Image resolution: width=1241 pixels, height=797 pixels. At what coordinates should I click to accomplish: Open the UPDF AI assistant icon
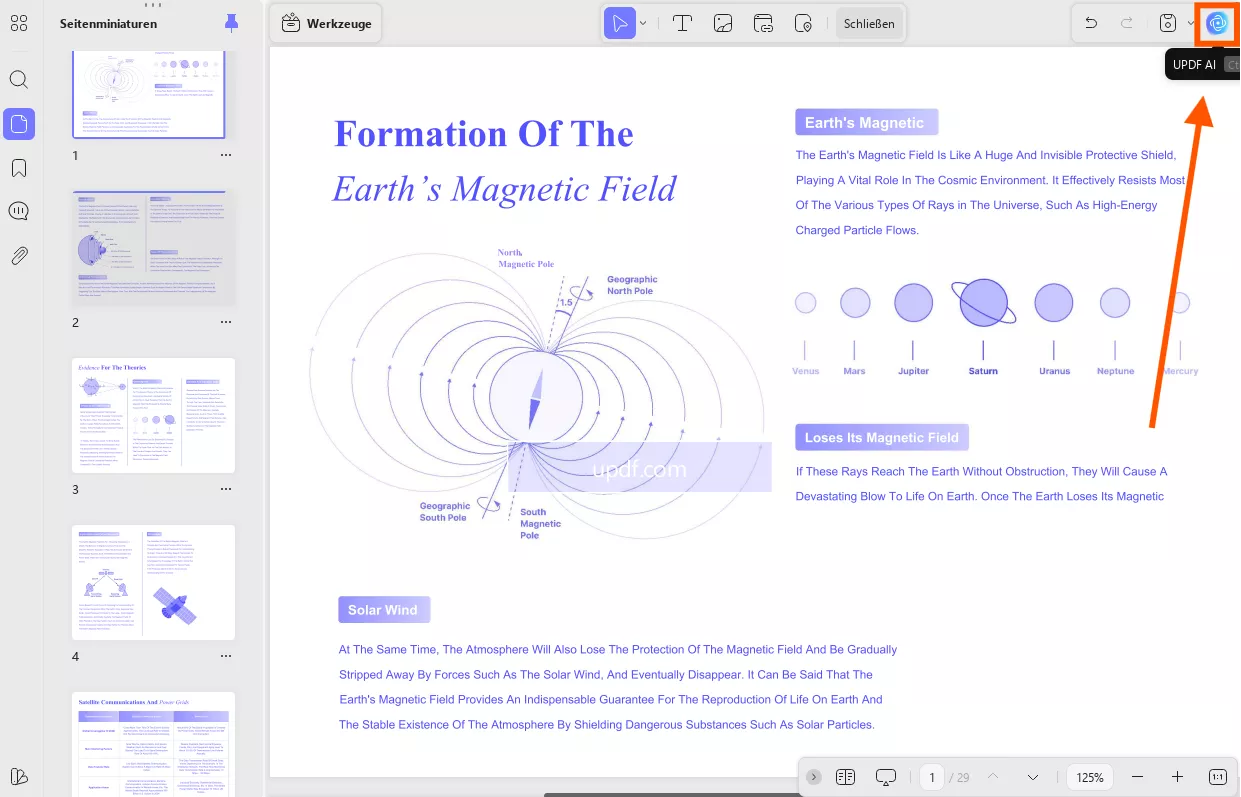pos(1217,23)
